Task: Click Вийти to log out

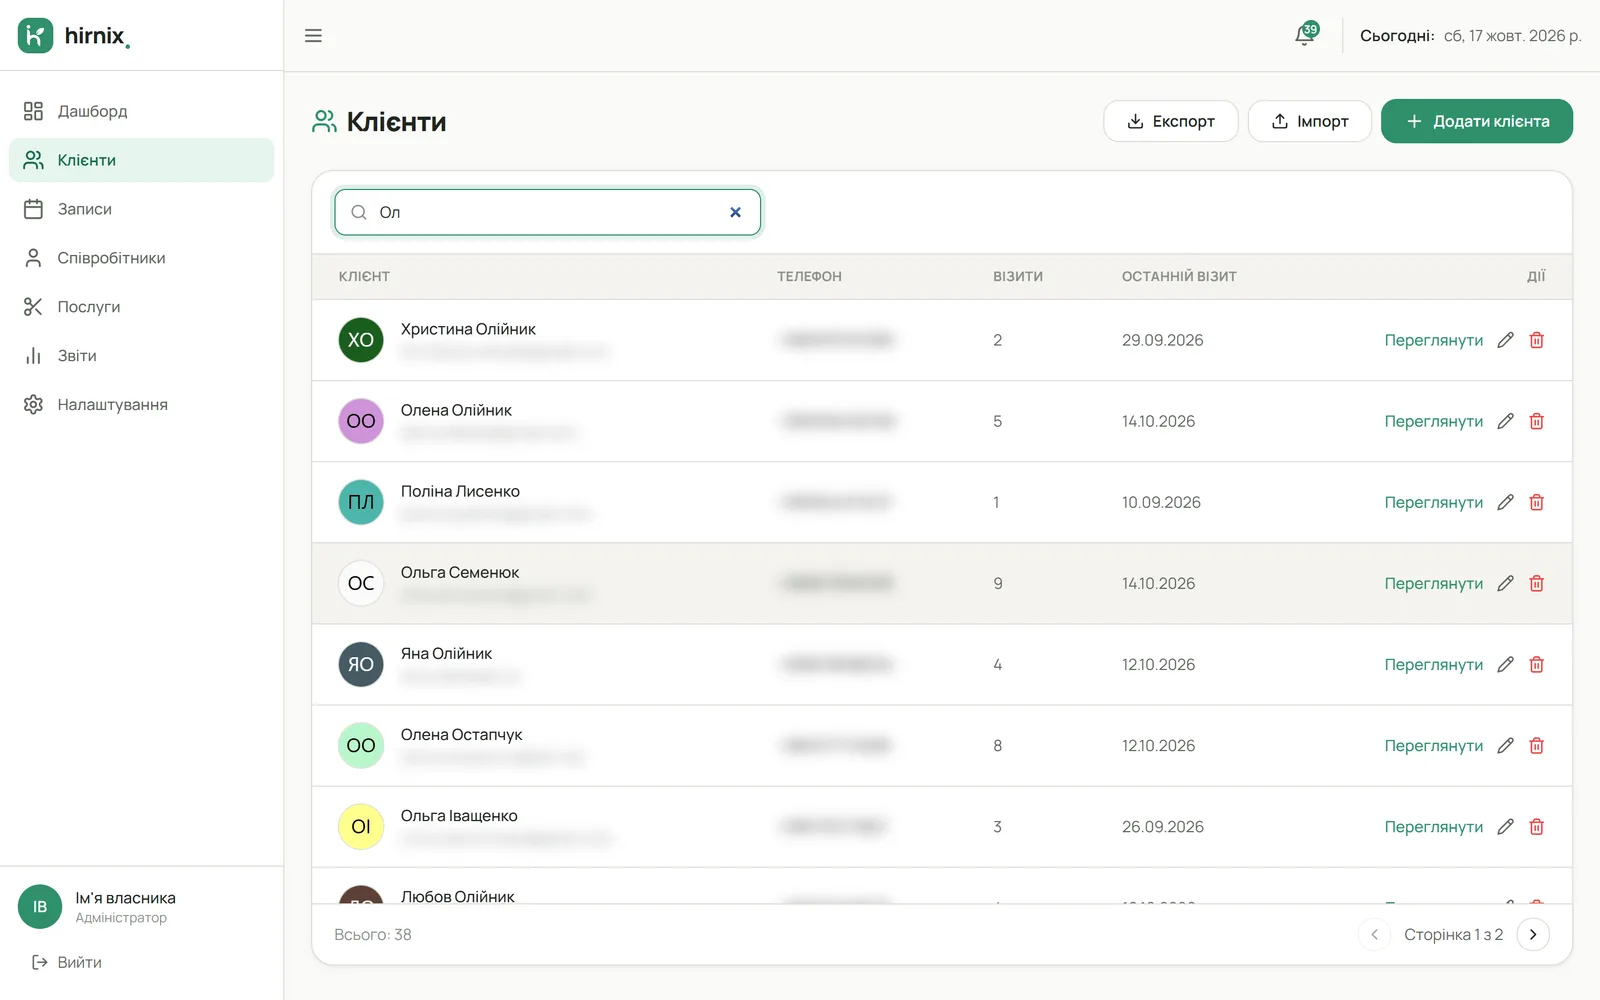Action: 67,962
